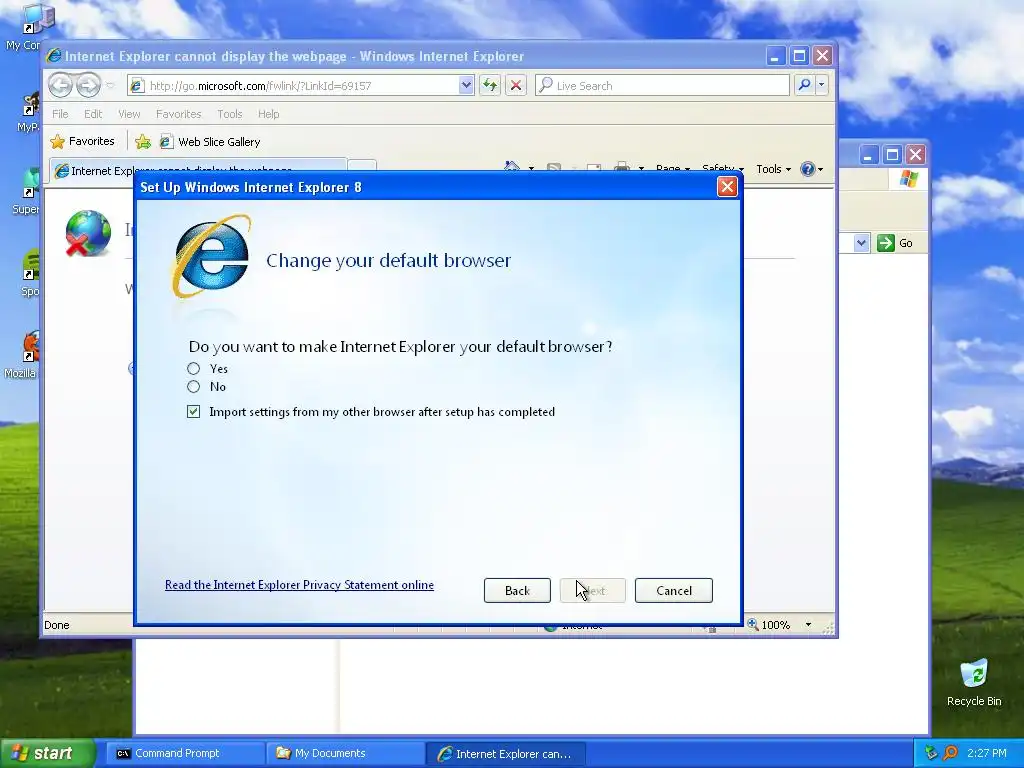The width and height of the screenshot is (1024, 768).
Task: Switch to My Documents in taskbar
Action: (344, 753)
